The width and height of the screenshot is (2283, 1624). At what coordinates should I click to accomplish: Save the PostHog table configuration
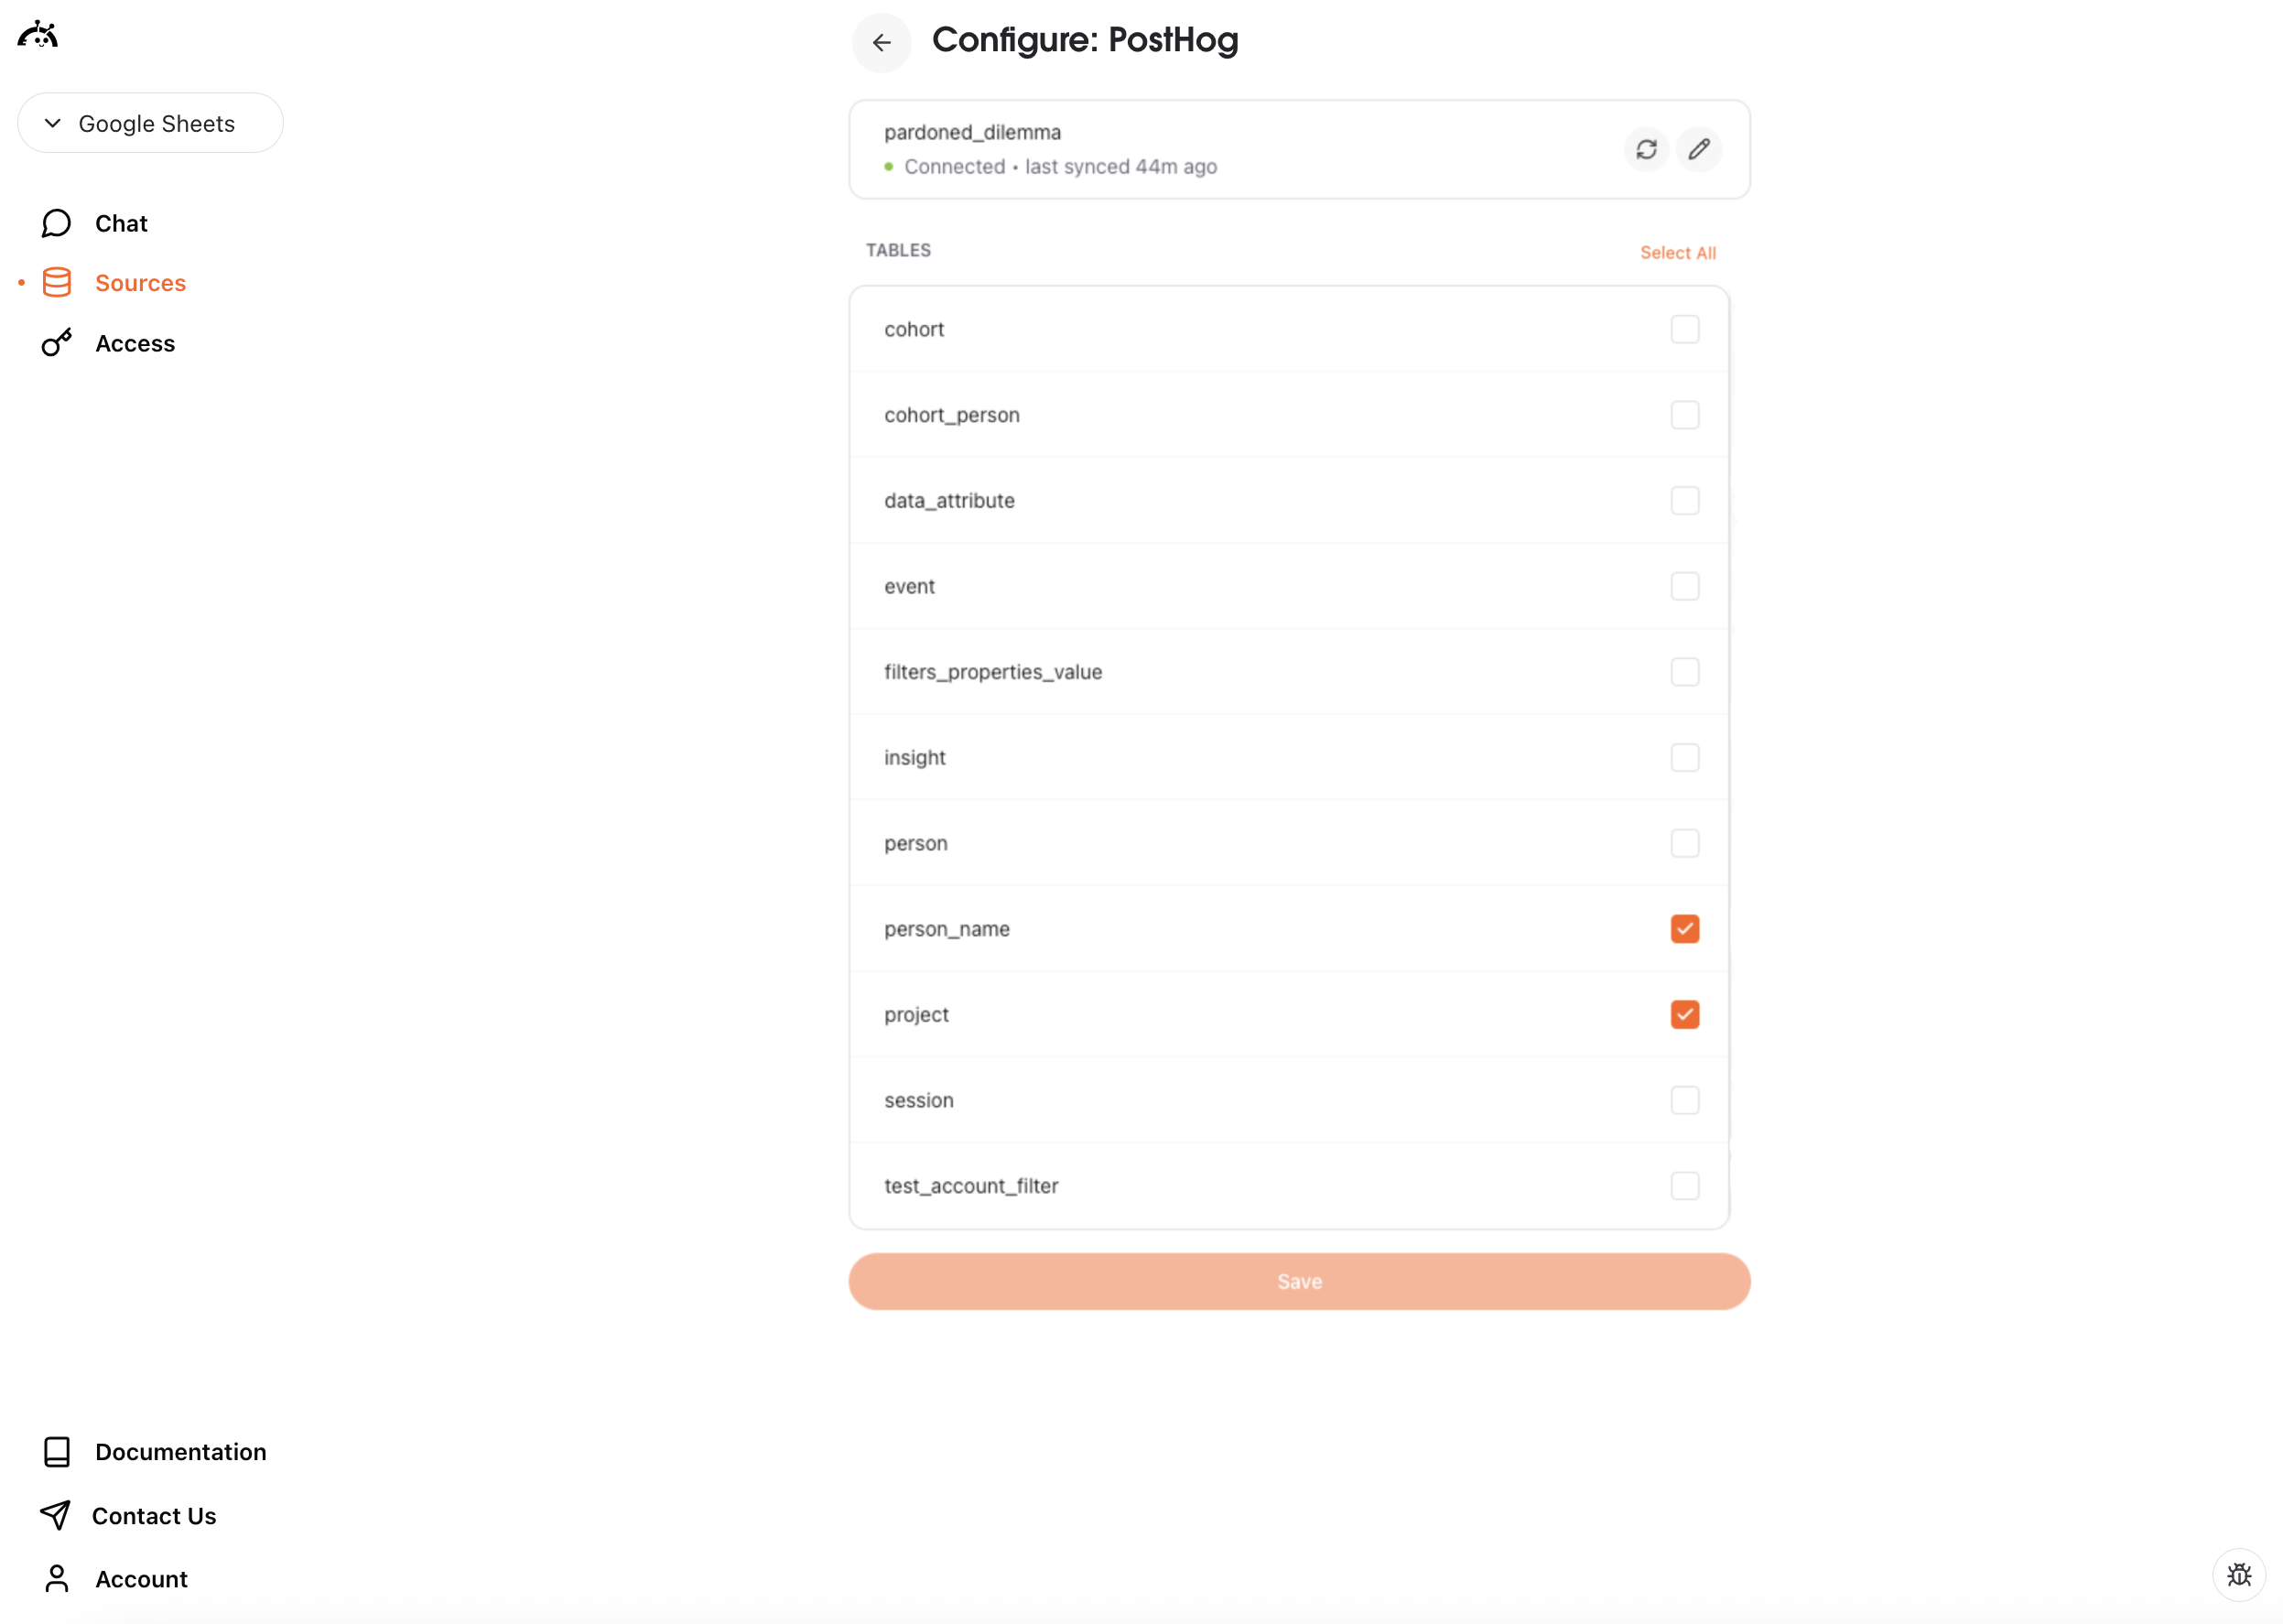click(1299, 1281)
